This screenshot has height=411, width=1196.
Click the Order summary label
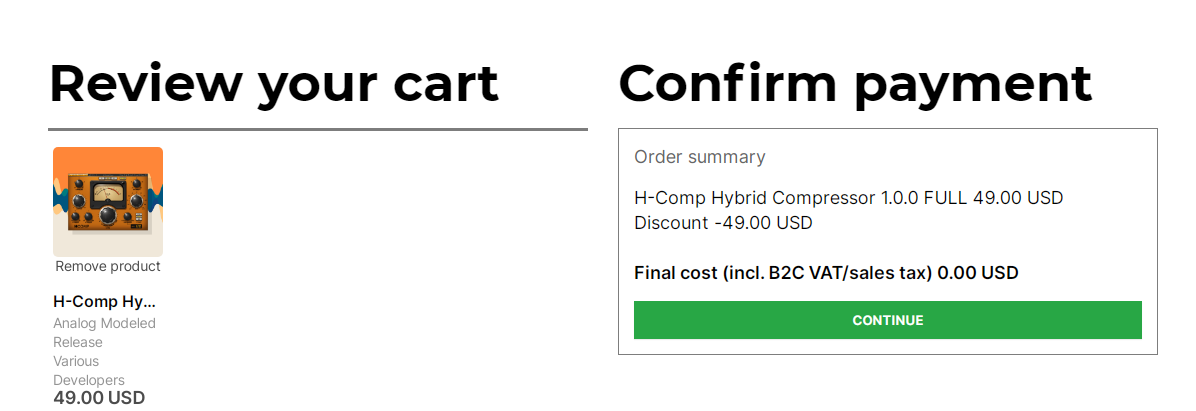[700, 157]
